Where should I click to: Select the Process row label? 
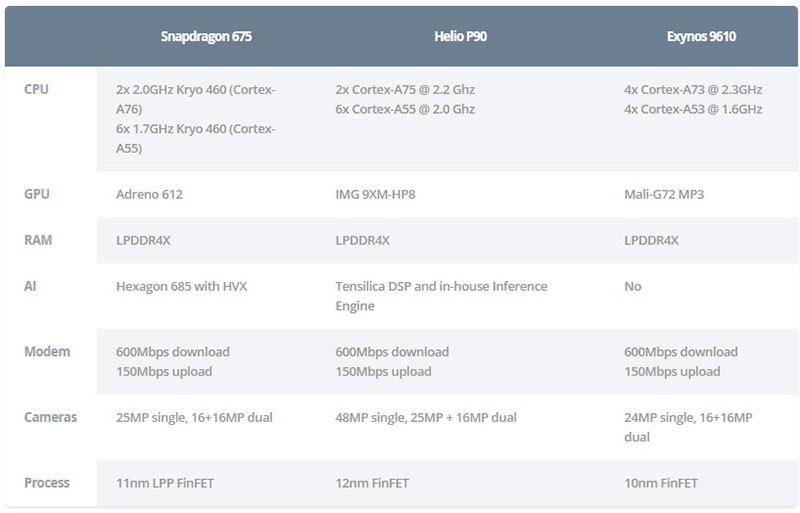47,483
